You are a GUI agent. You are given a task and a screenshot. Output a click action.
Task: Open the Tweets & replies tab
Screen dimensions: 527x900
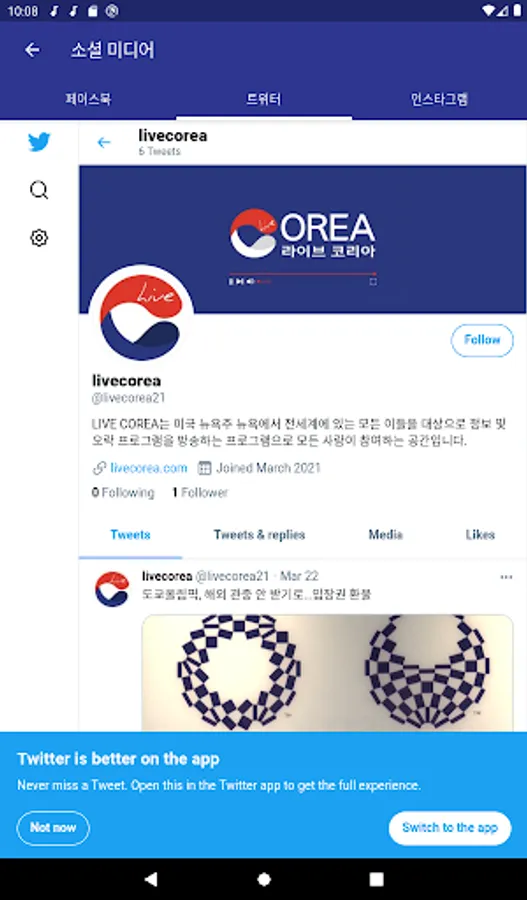coord(259,535)
